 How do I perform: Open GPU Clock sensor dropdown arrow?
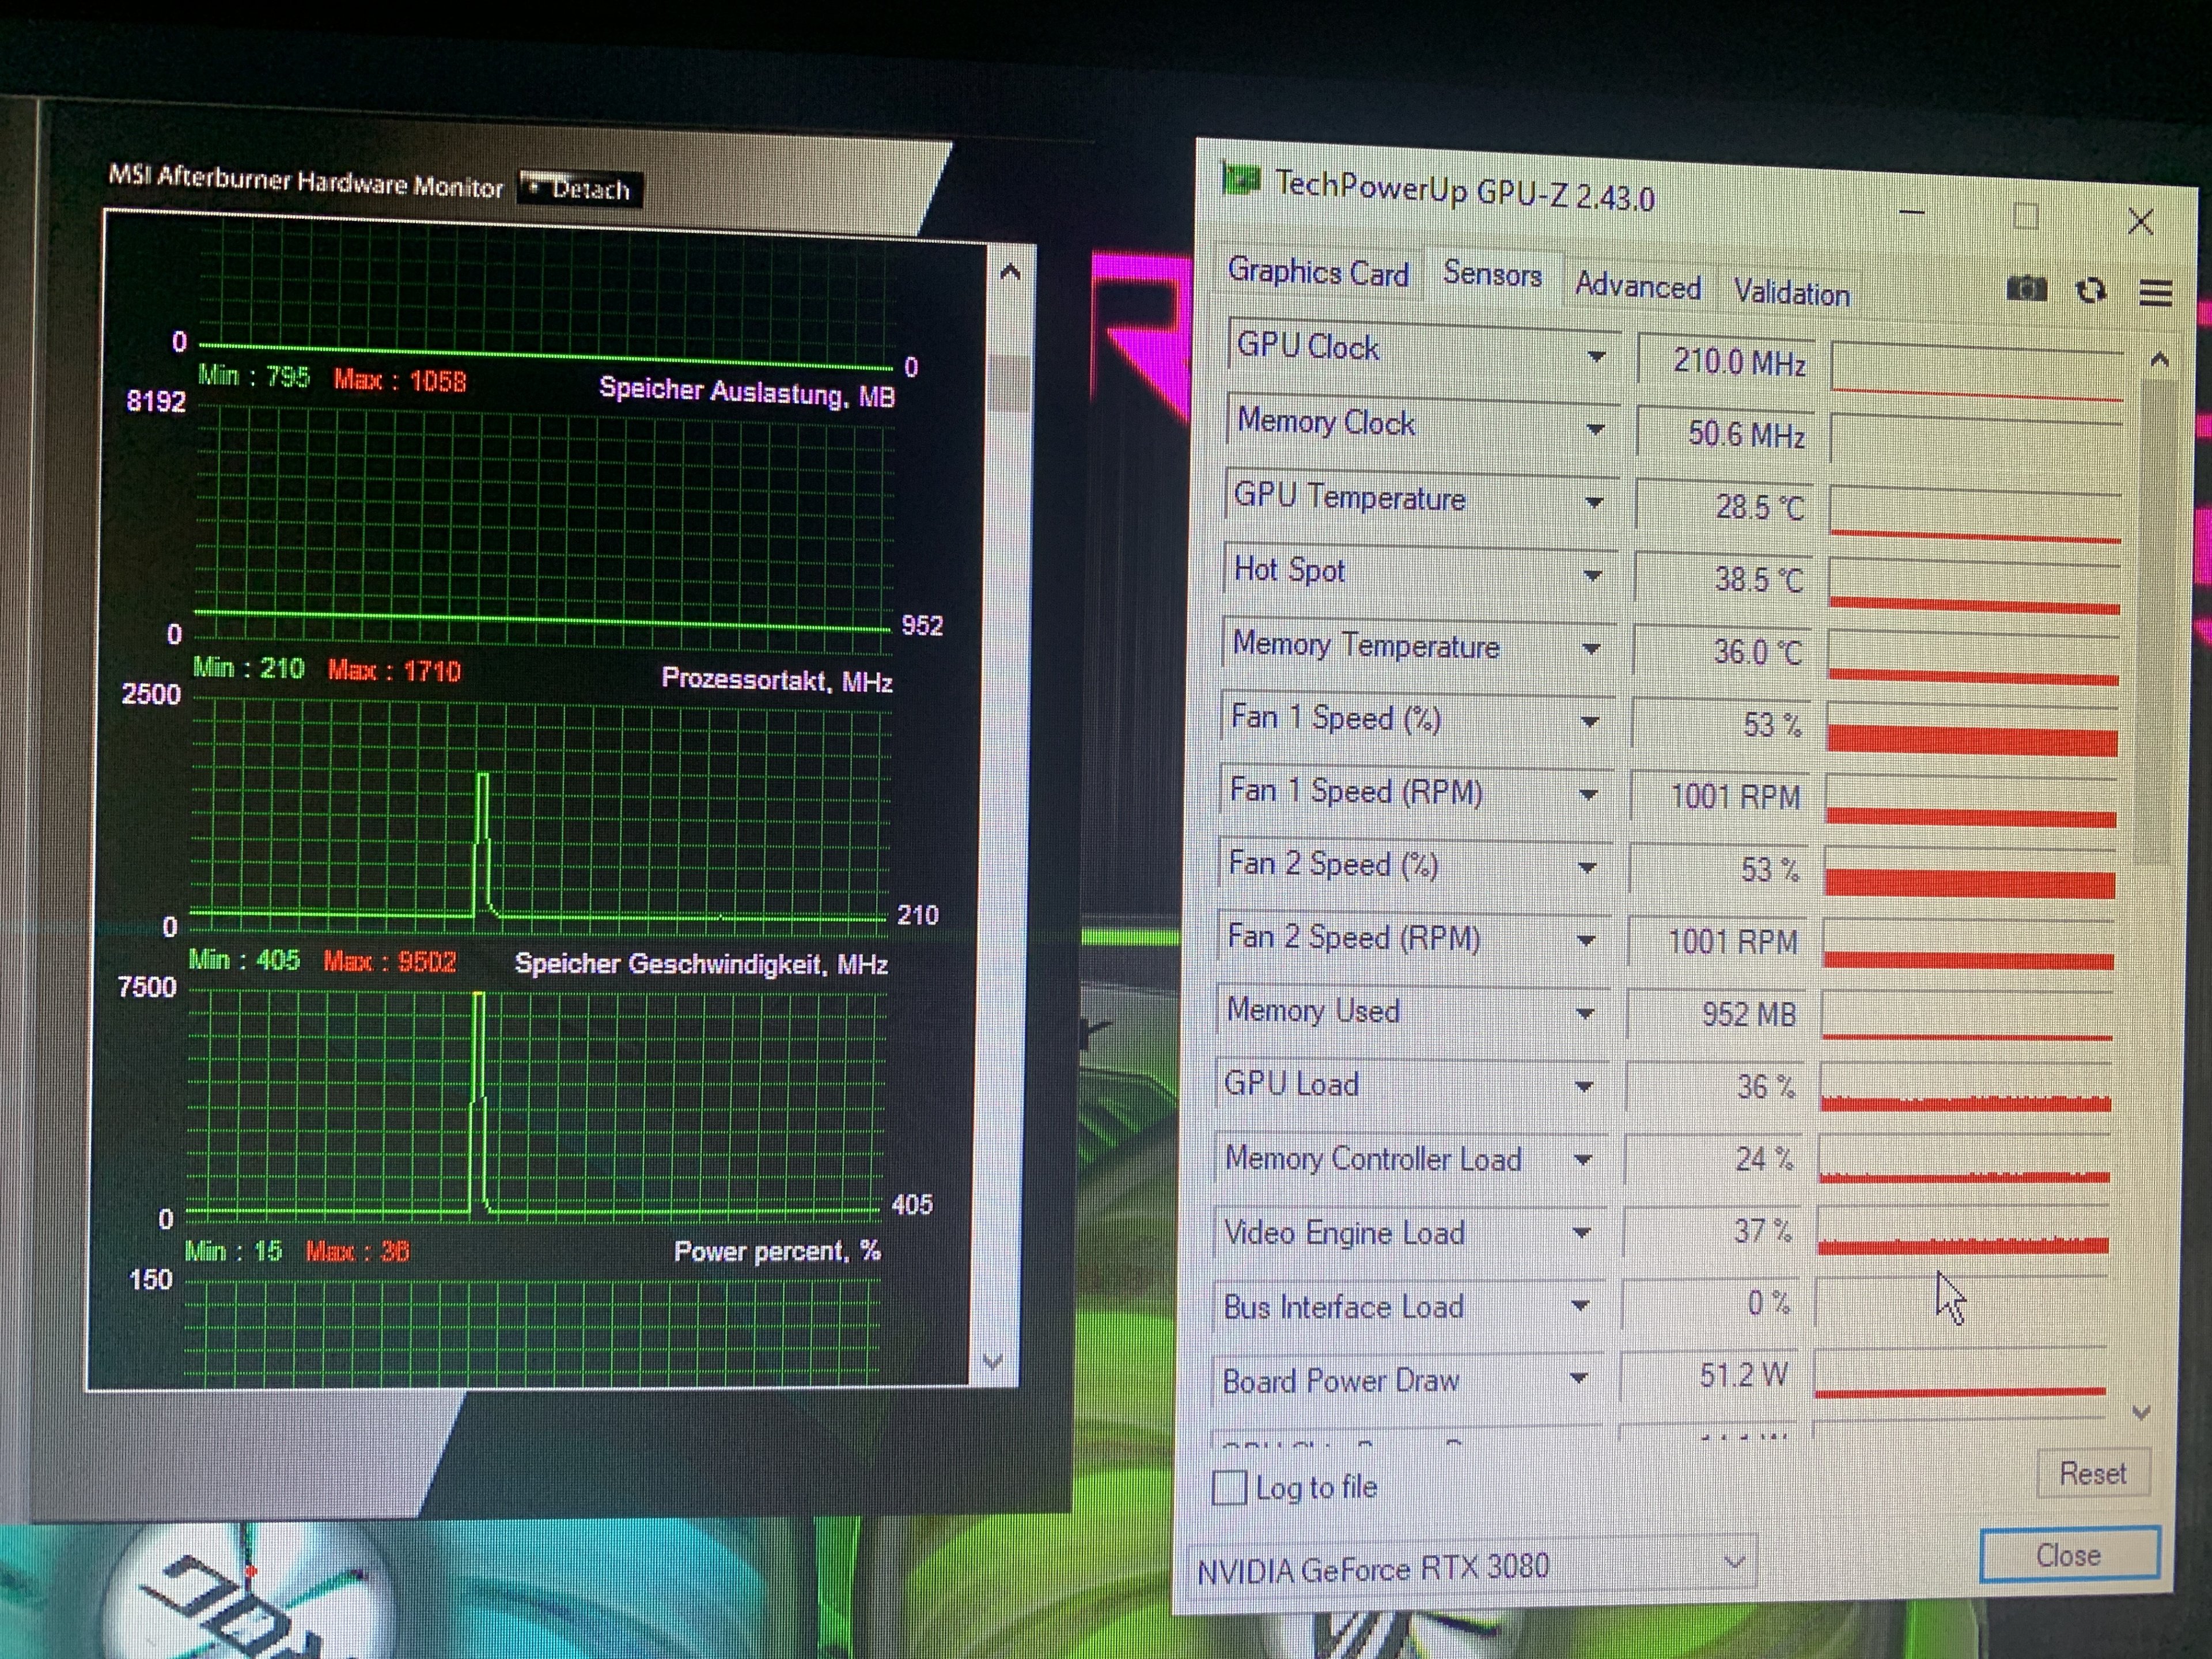coord(1596,357)
